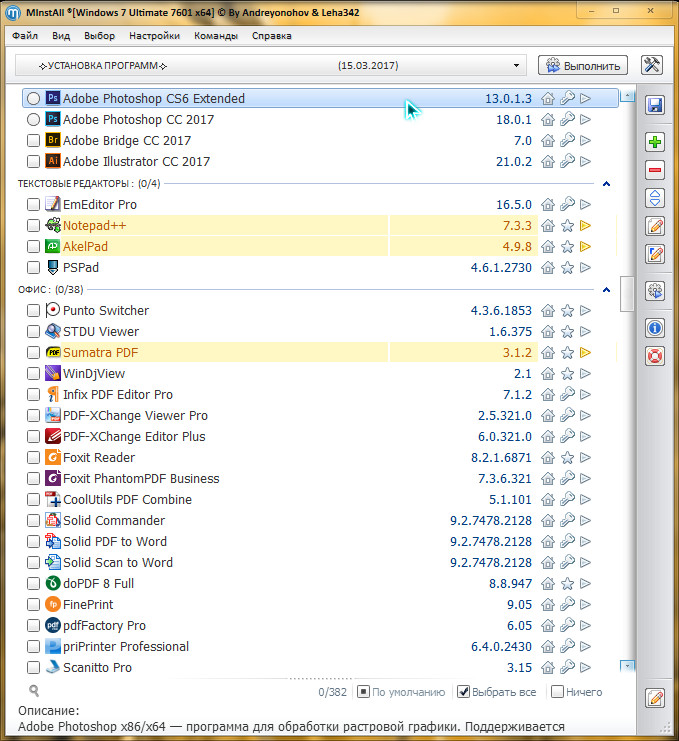
Task: Click the orange play icon for Notepad++
Action: point(585,226)
